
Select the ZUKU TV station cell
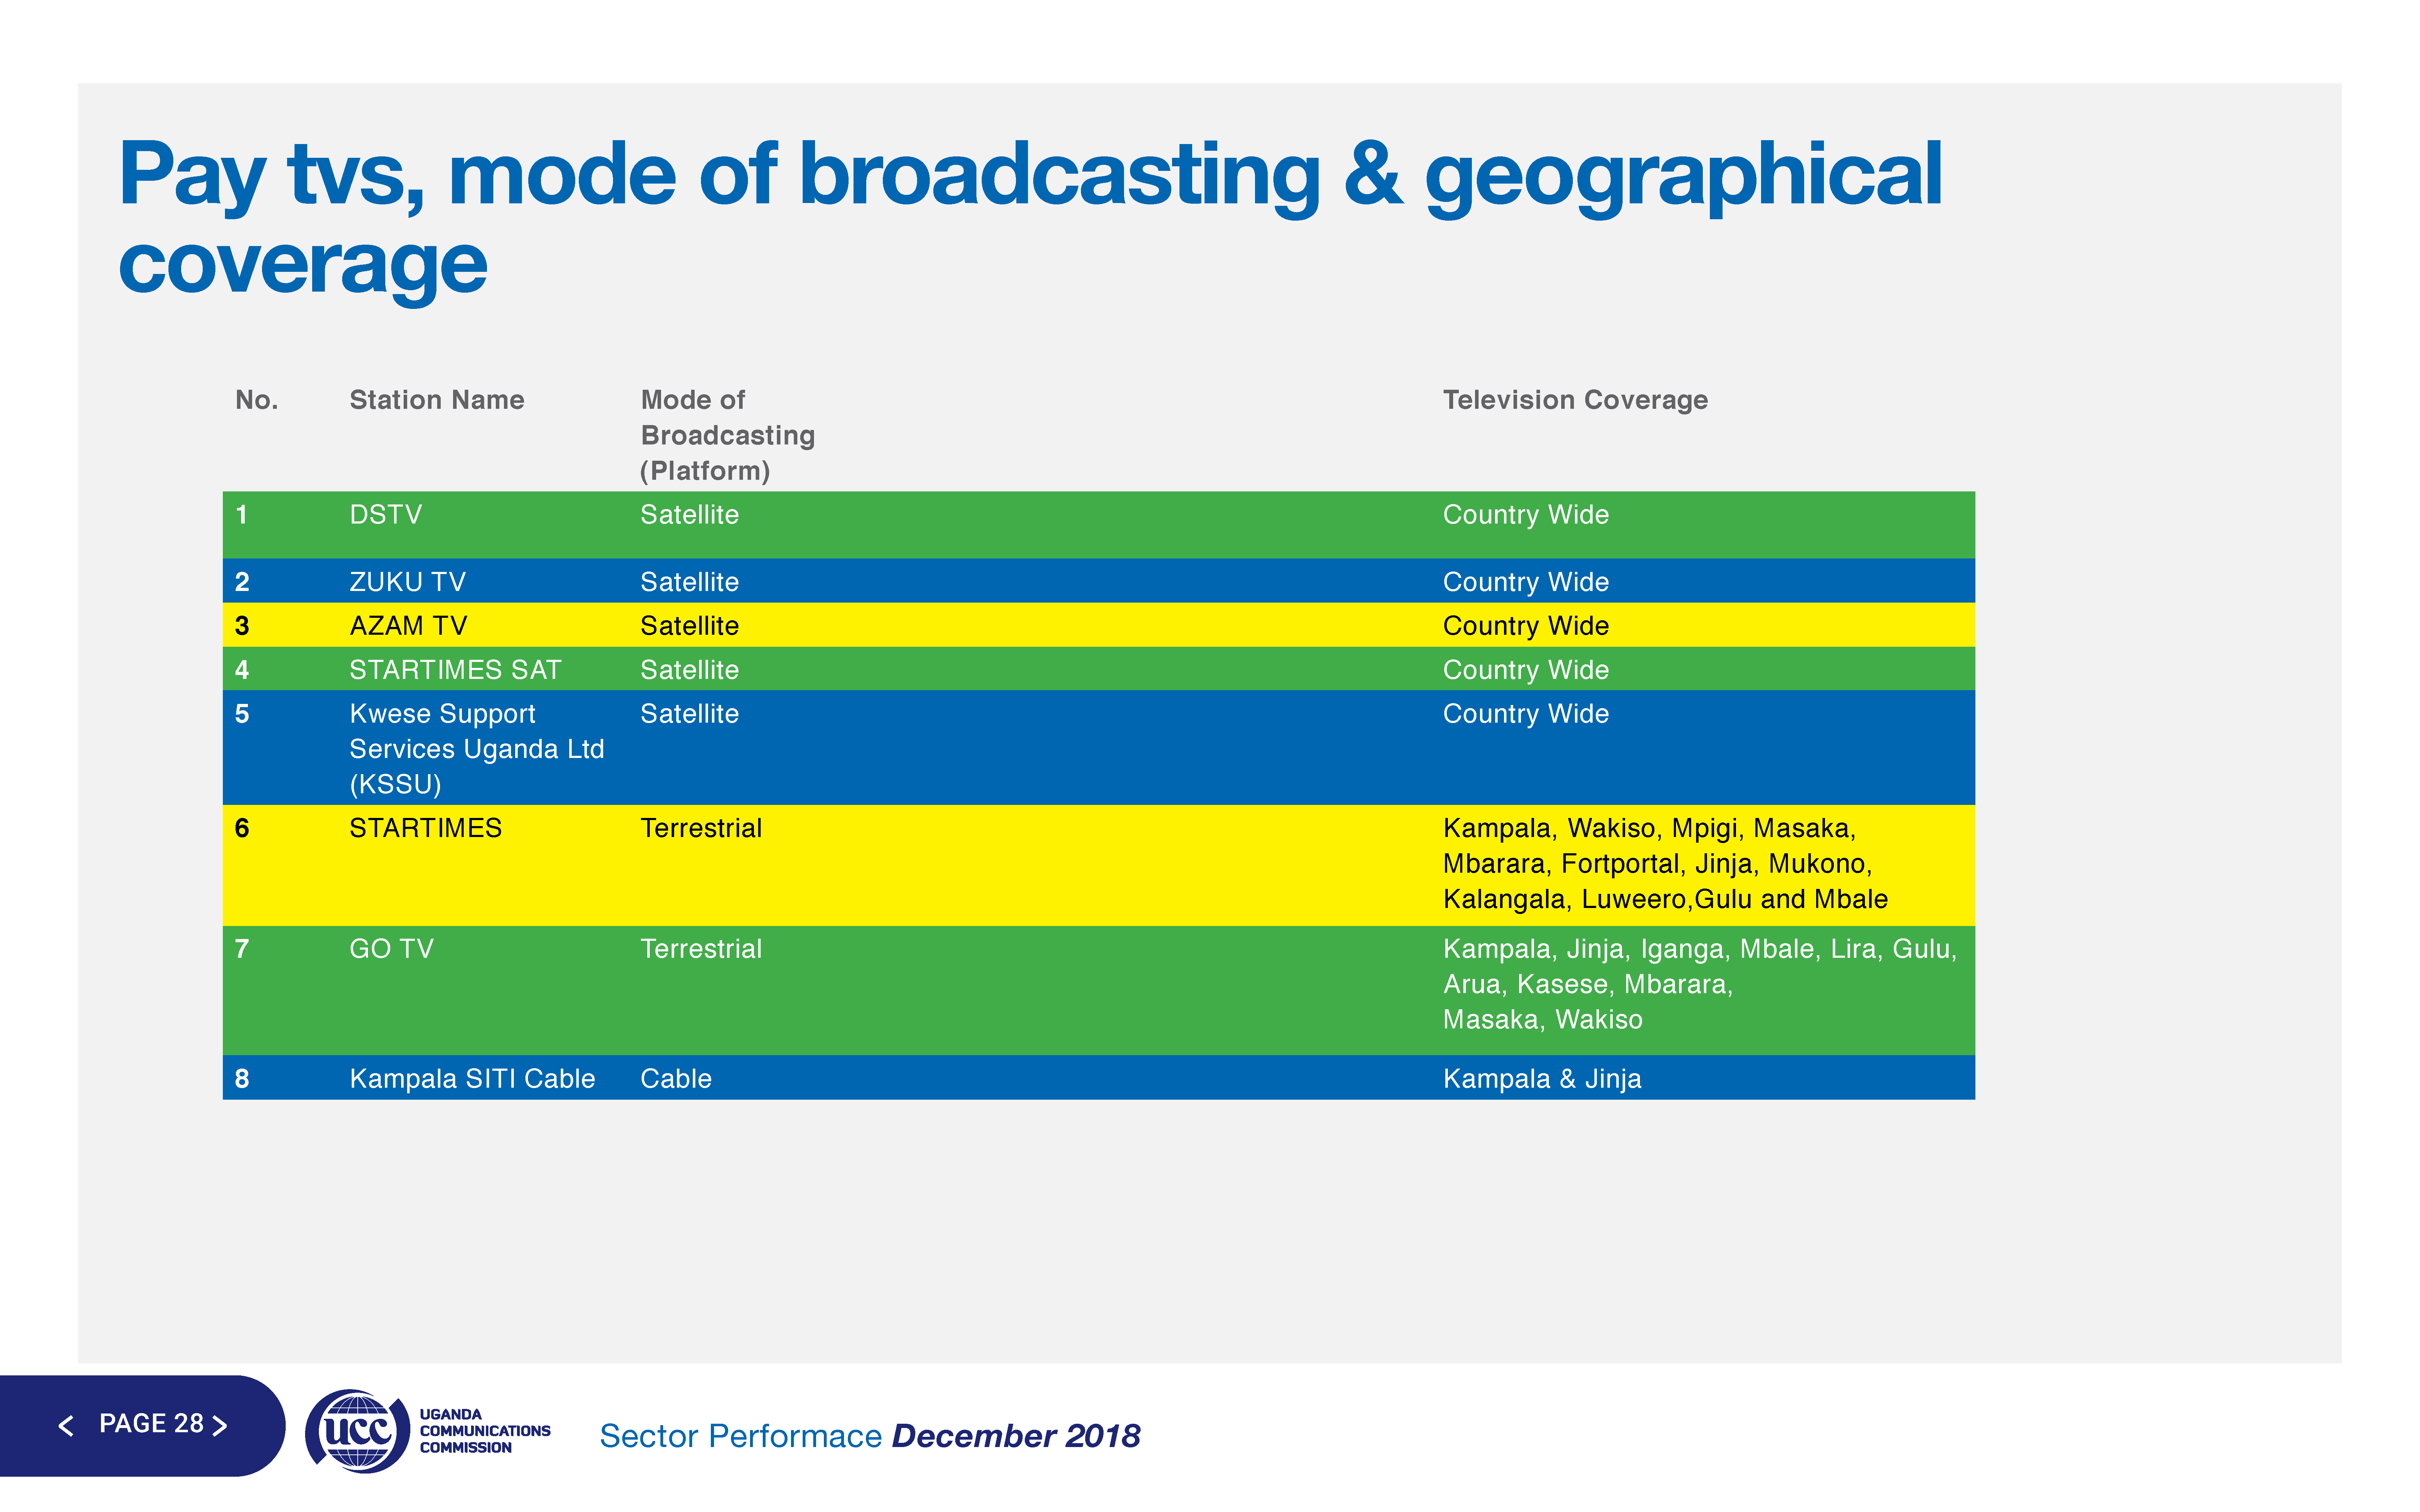pyautogui.click(x=407, y=582)
